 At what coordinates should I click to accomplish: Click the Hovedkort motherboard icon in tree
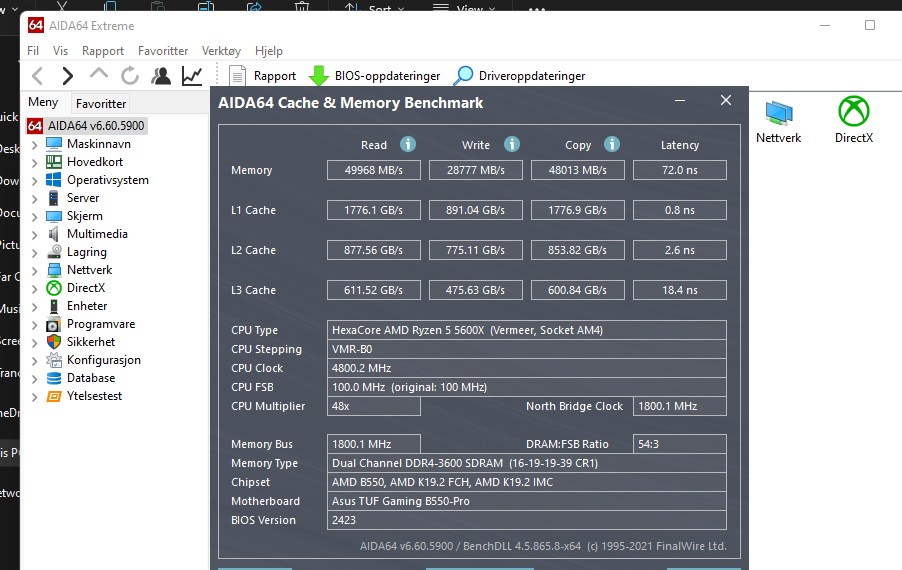[x=53, y=162]
